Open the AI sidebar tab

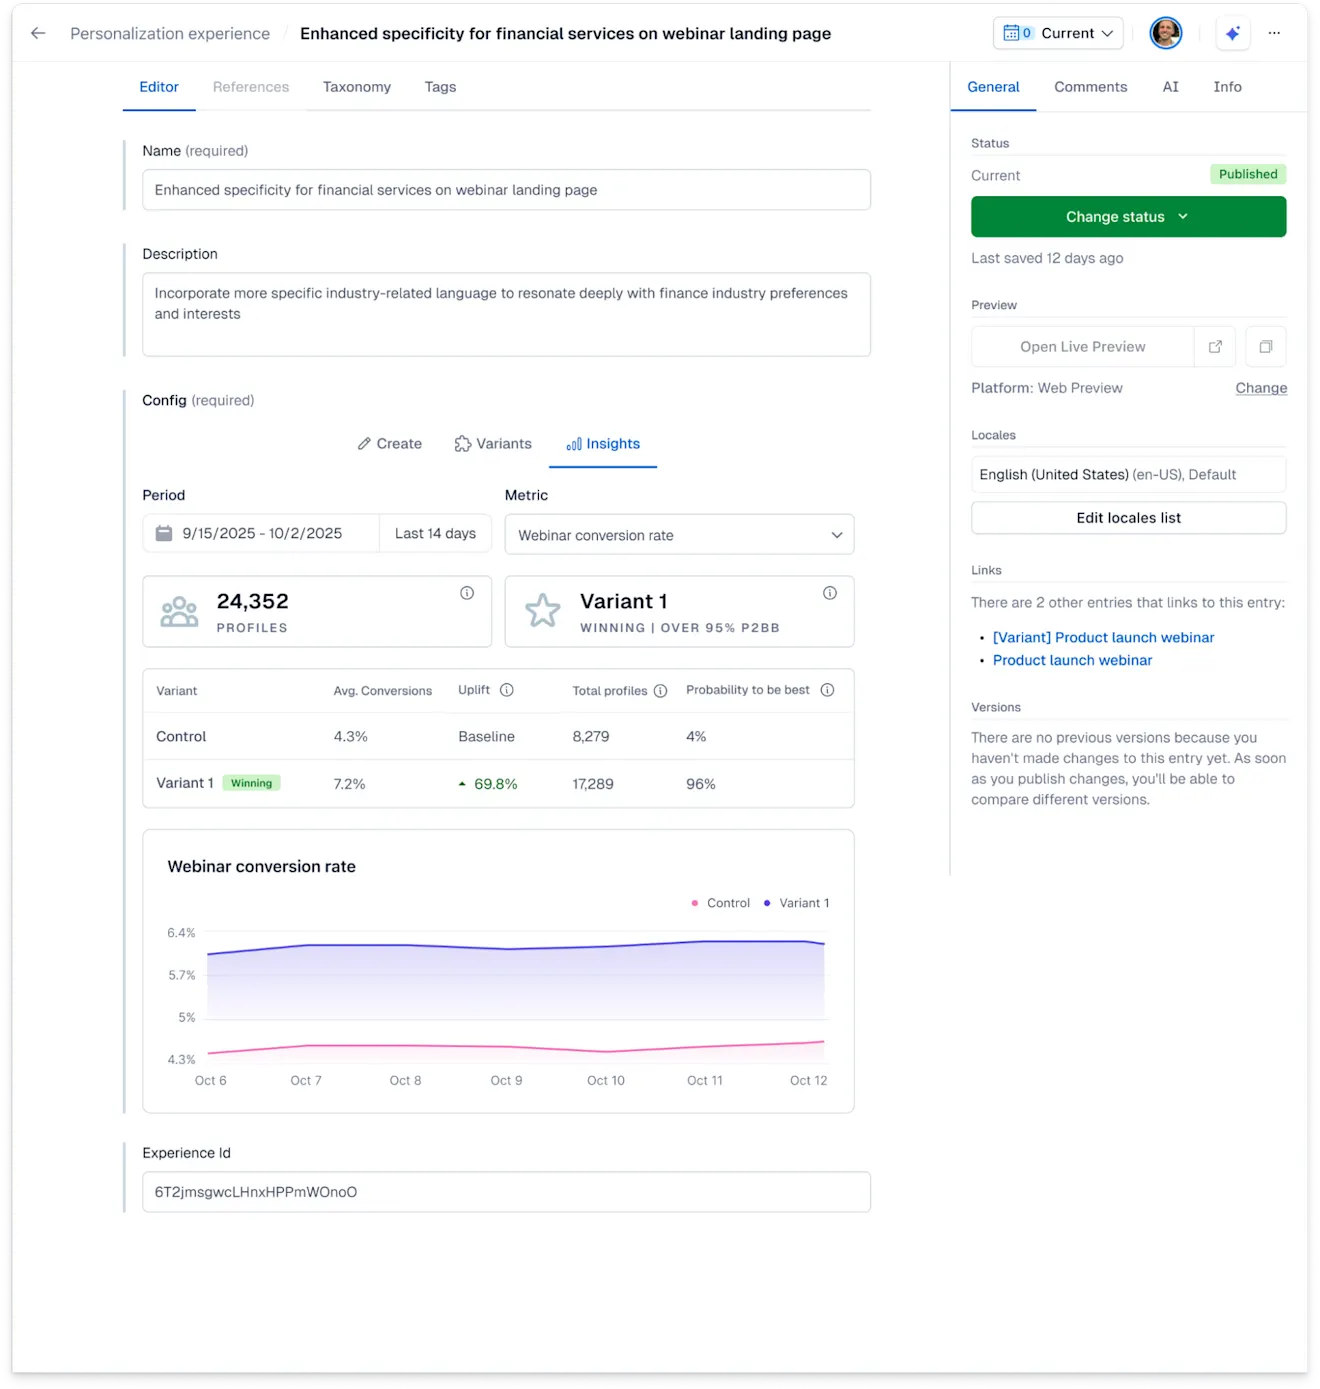point(1170,87)
